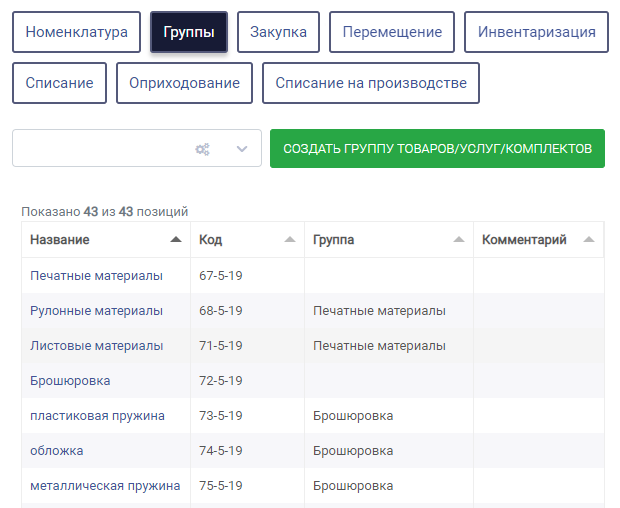Sort by Группа column arrow
Image resolution: width=620 pixels, height=508 pixels.
click(x=459, y=239)
